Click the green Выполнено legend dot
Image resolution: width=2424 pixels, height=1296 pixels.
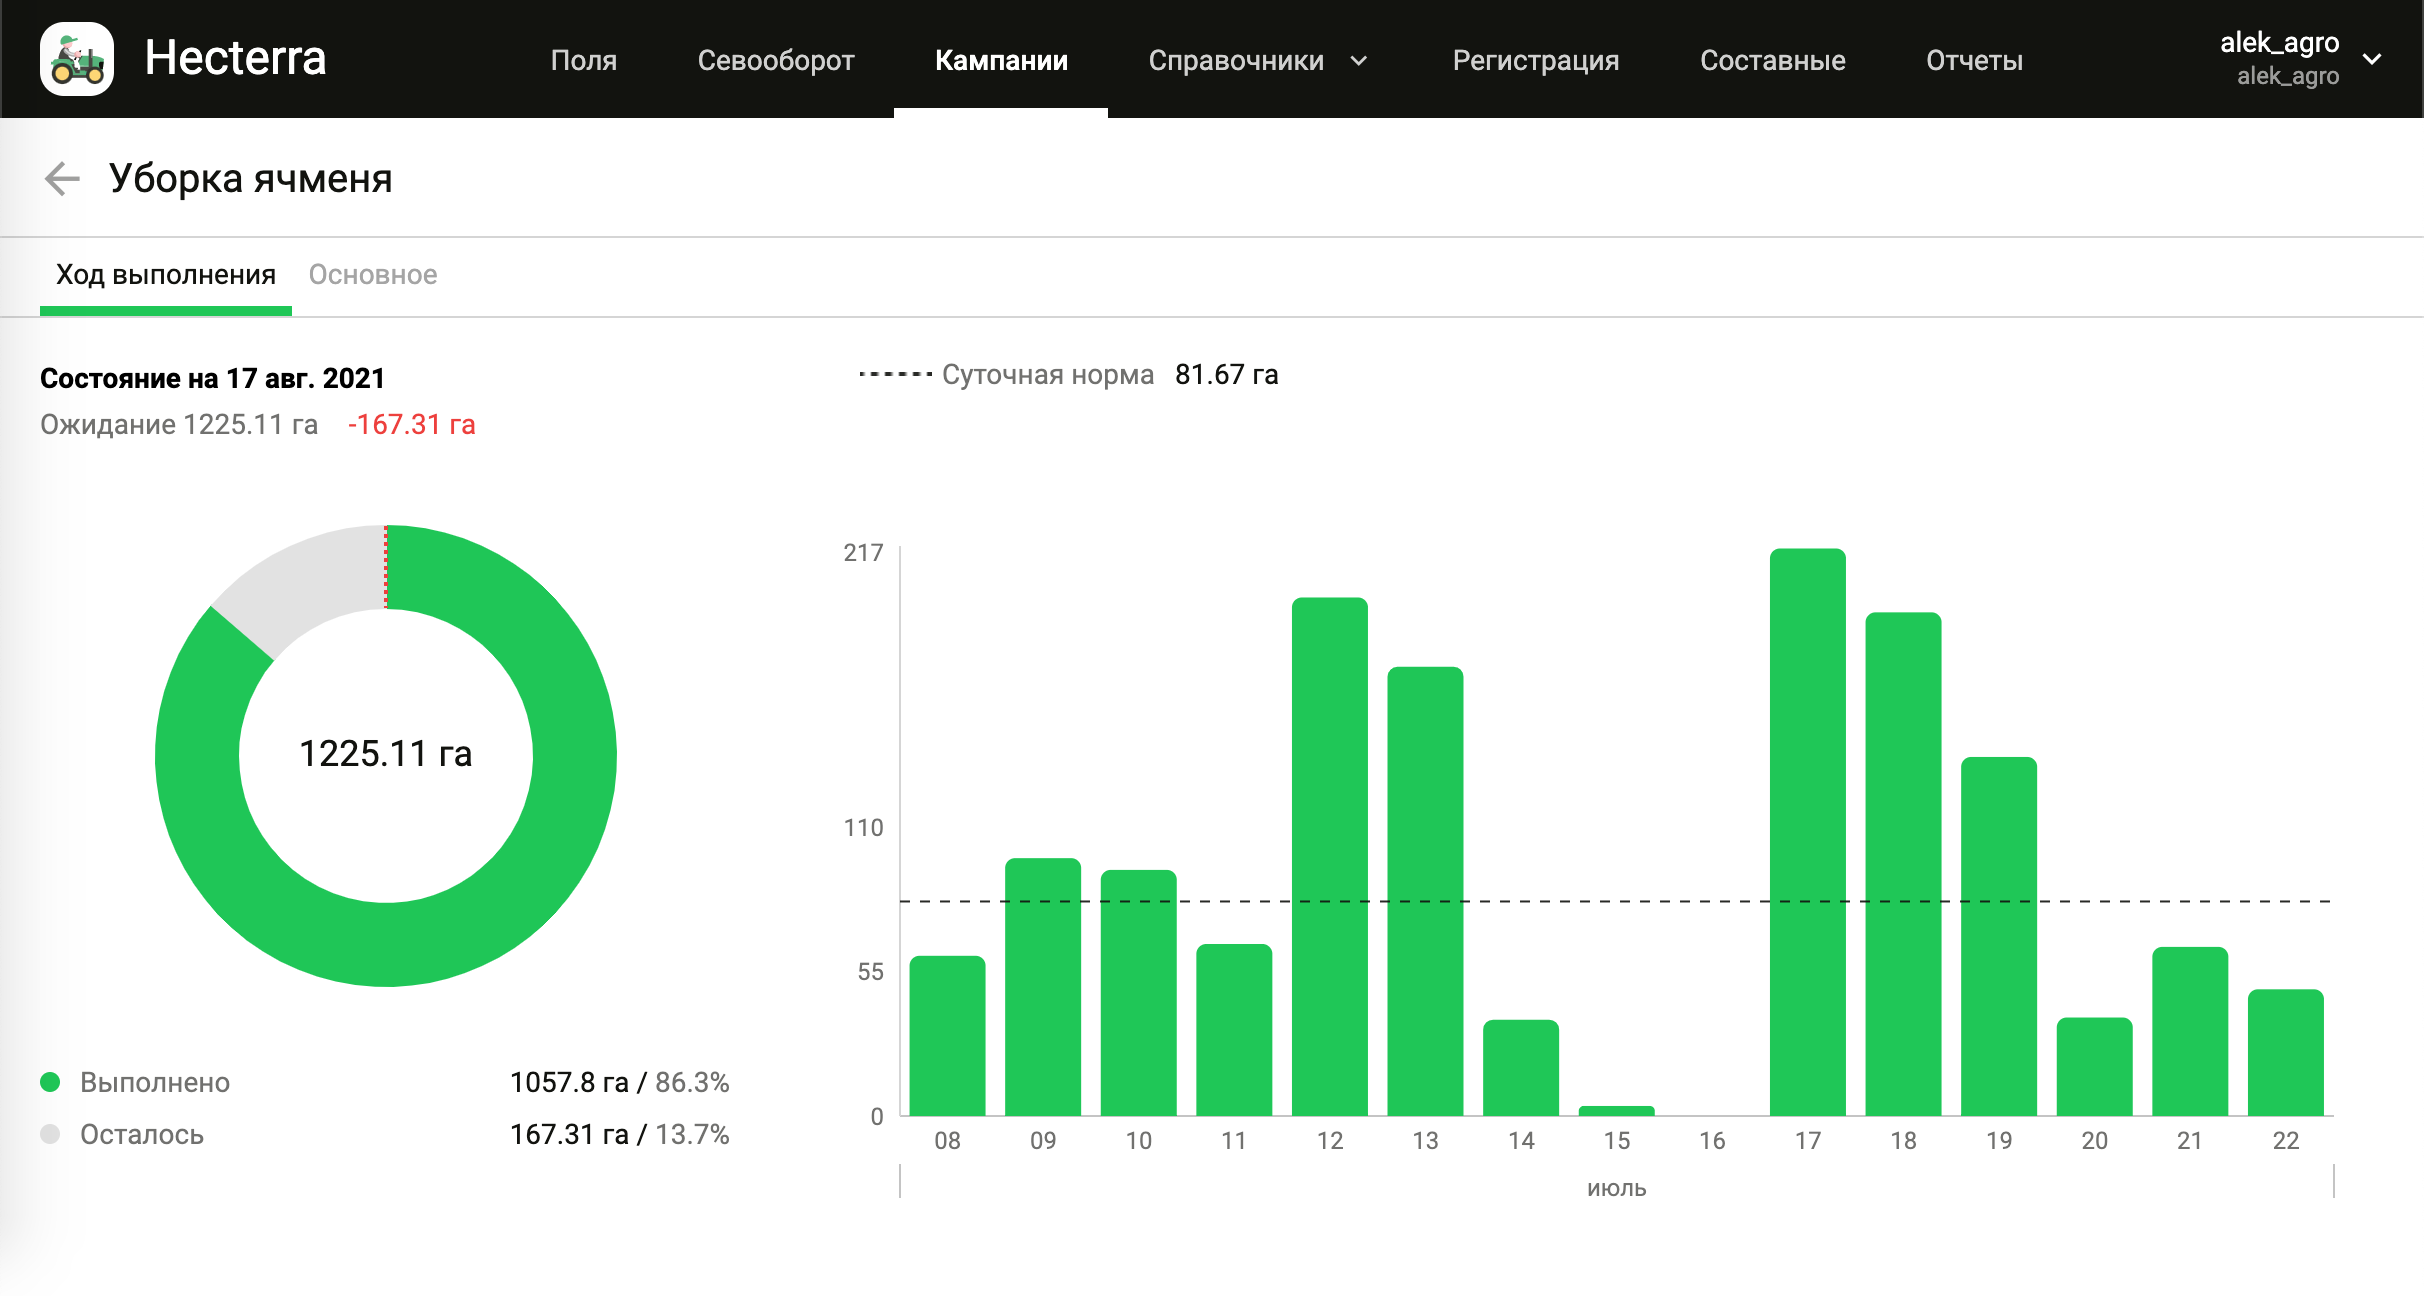coord(50,1082)
